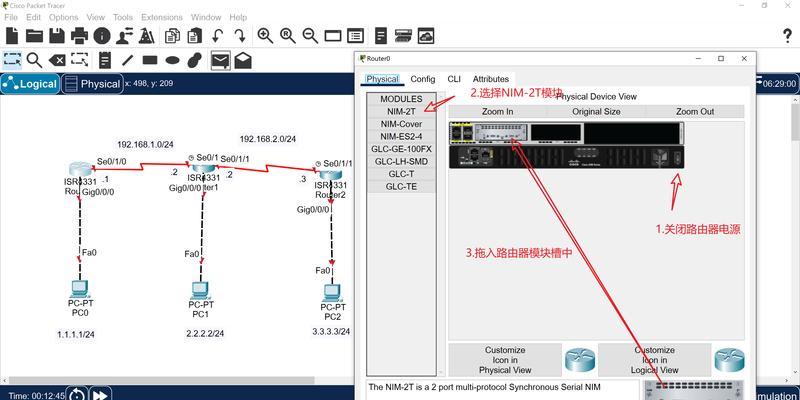Screen dimensions: 800x400
Task: Reset simulation time with circular arrow
Action: pos(77,394)
